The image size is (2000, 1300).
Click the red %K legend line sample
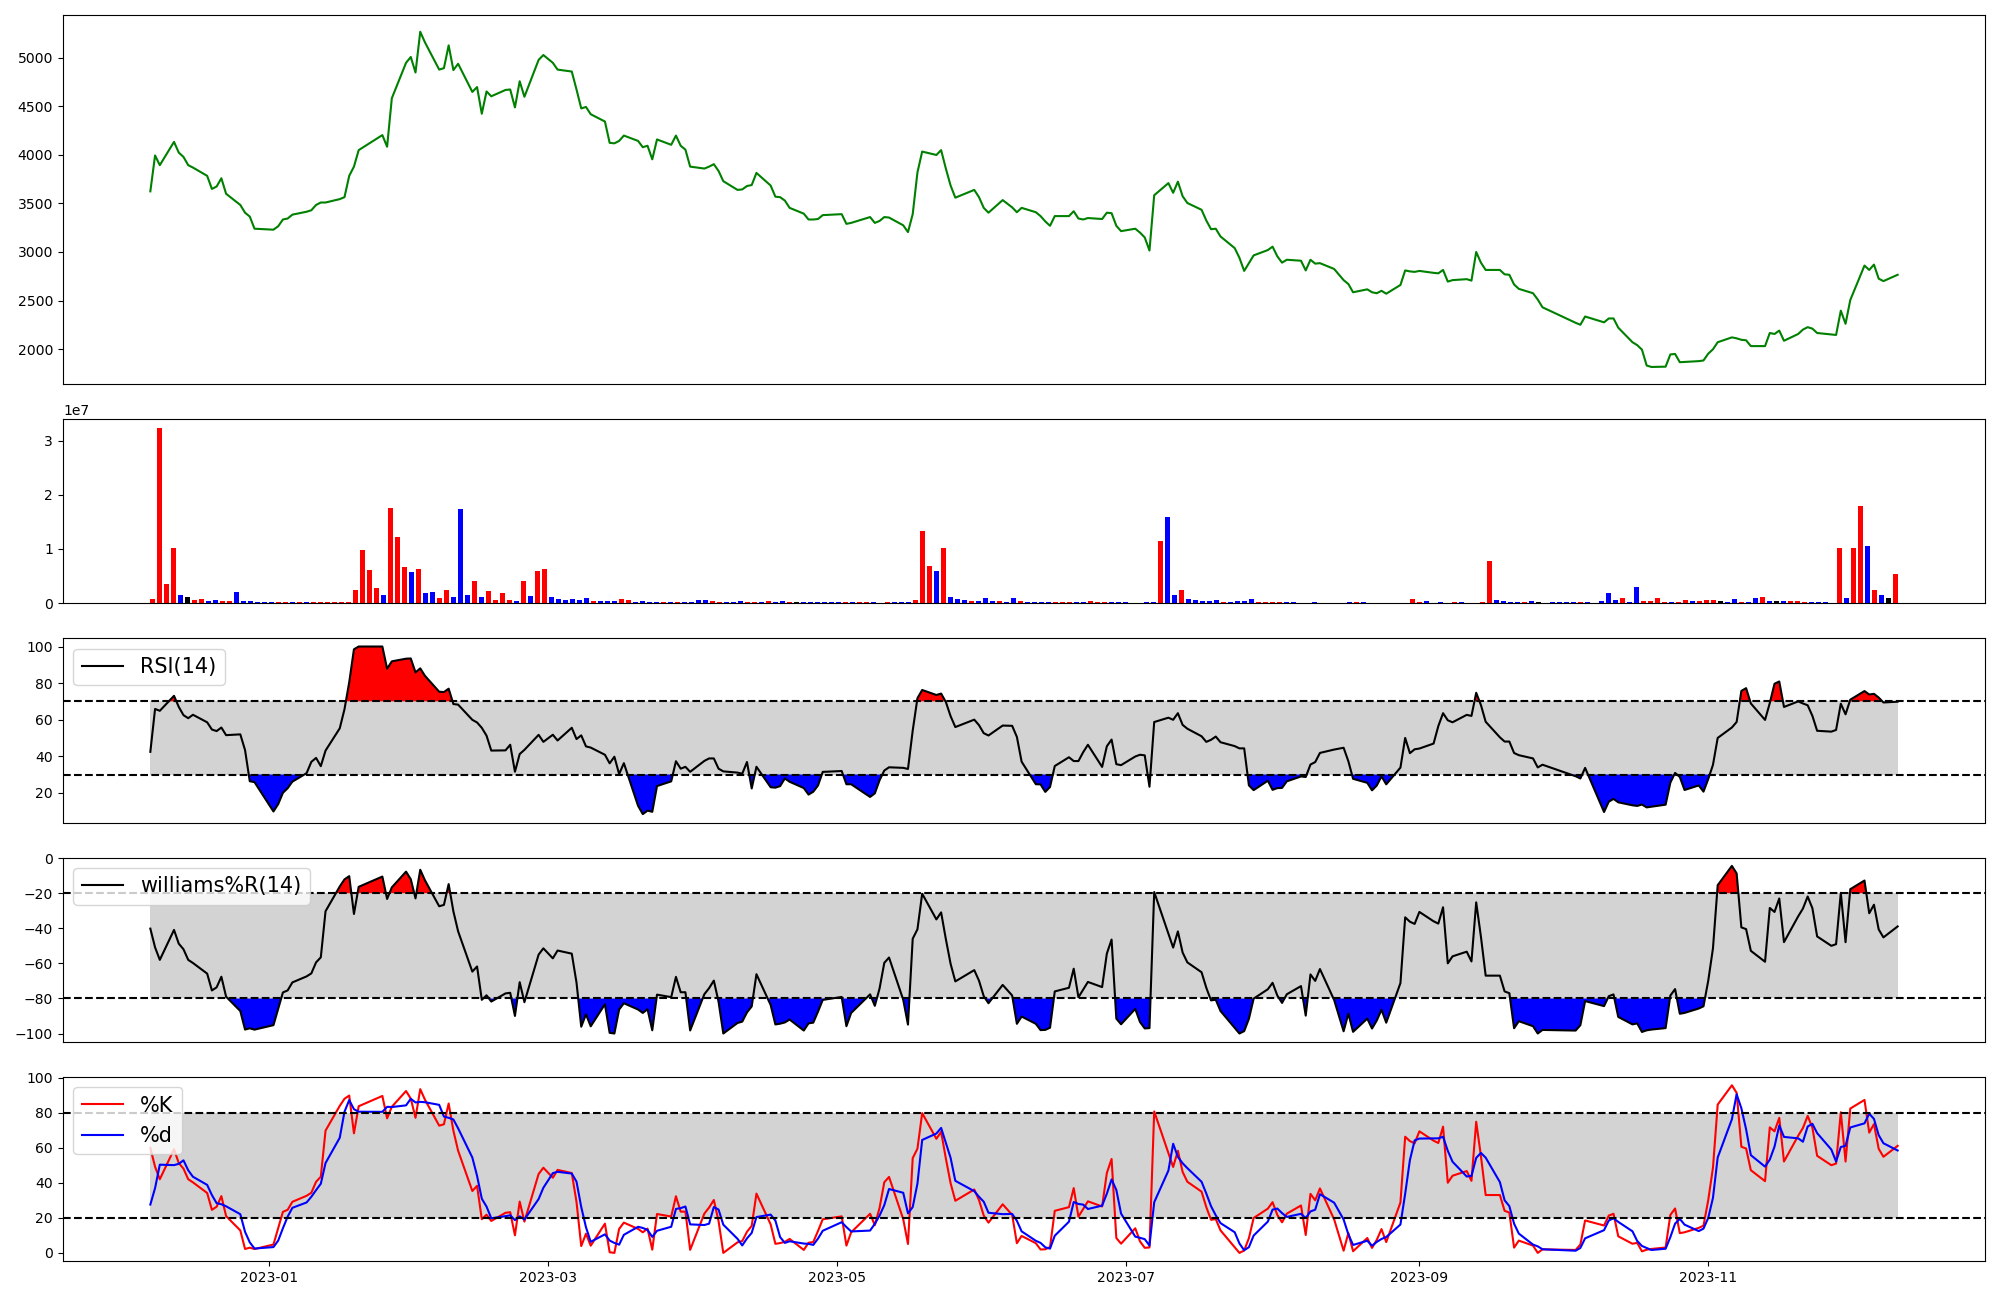coord(103,1105)
